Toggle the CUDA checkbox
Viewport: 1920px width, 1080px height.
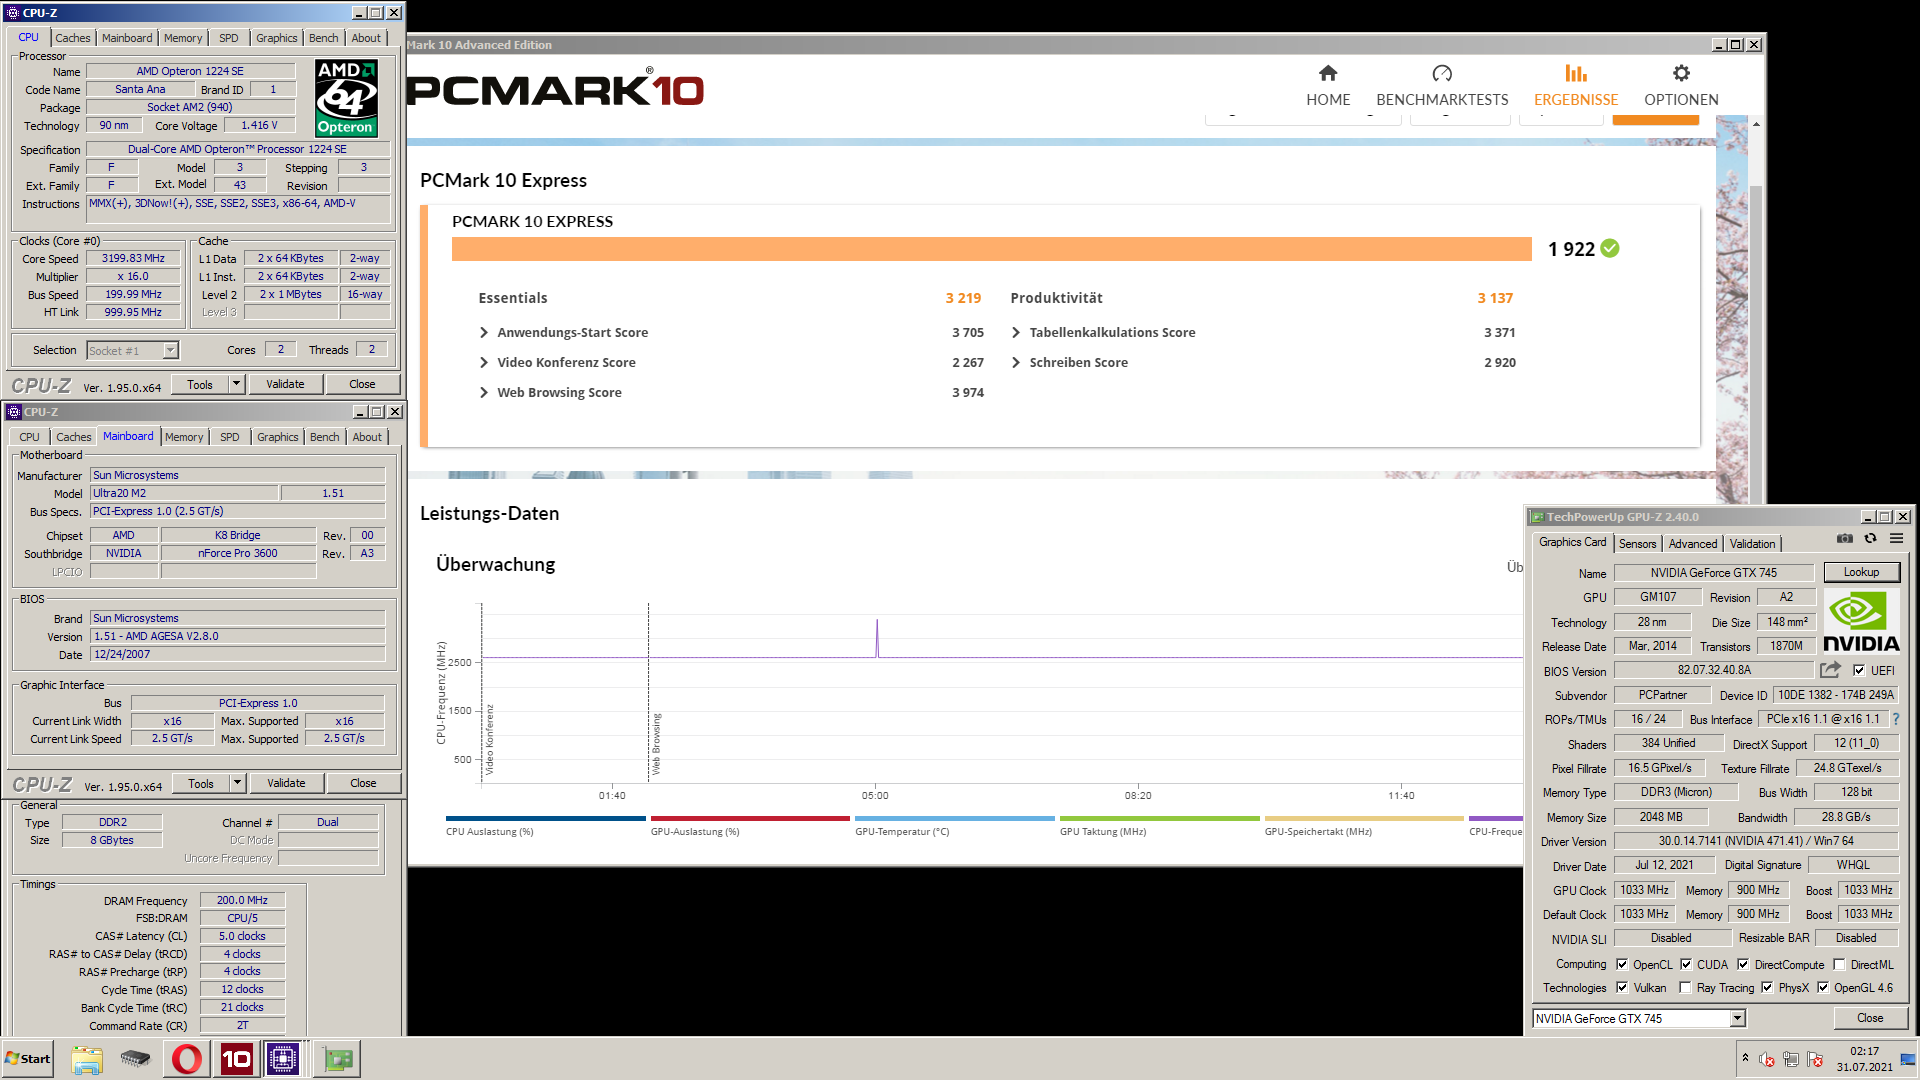coord(1686,964)
